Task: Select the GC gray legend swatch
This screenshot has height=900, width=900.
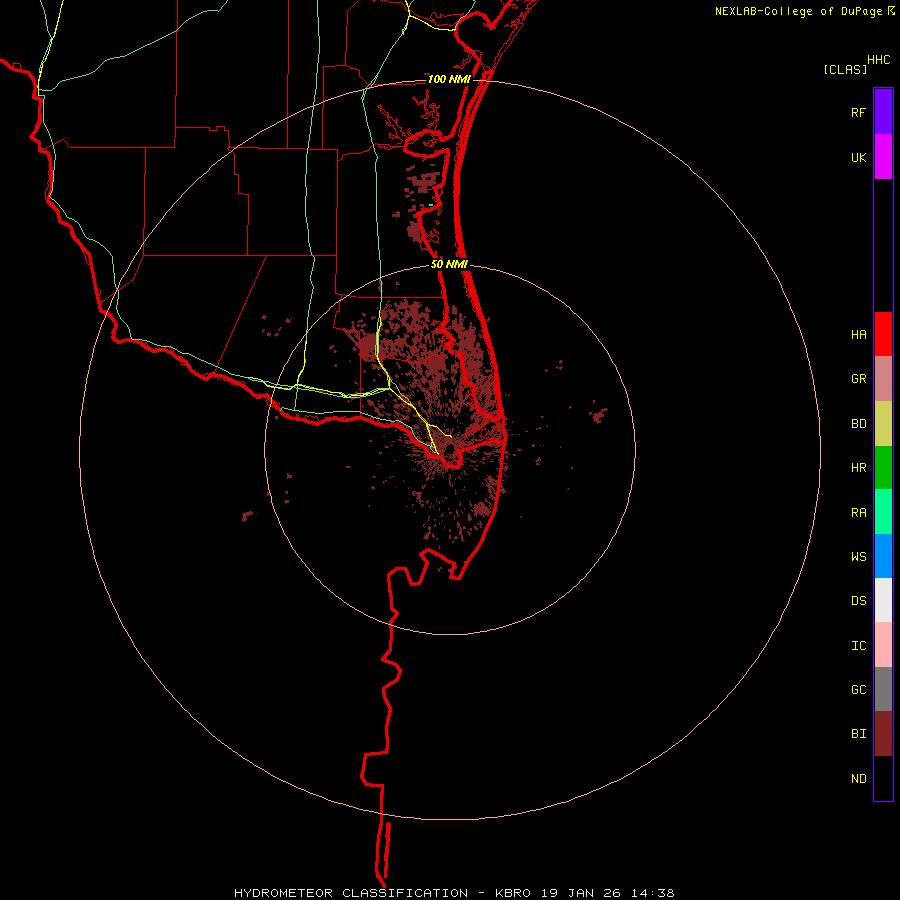Action: (x=883, y=689)
